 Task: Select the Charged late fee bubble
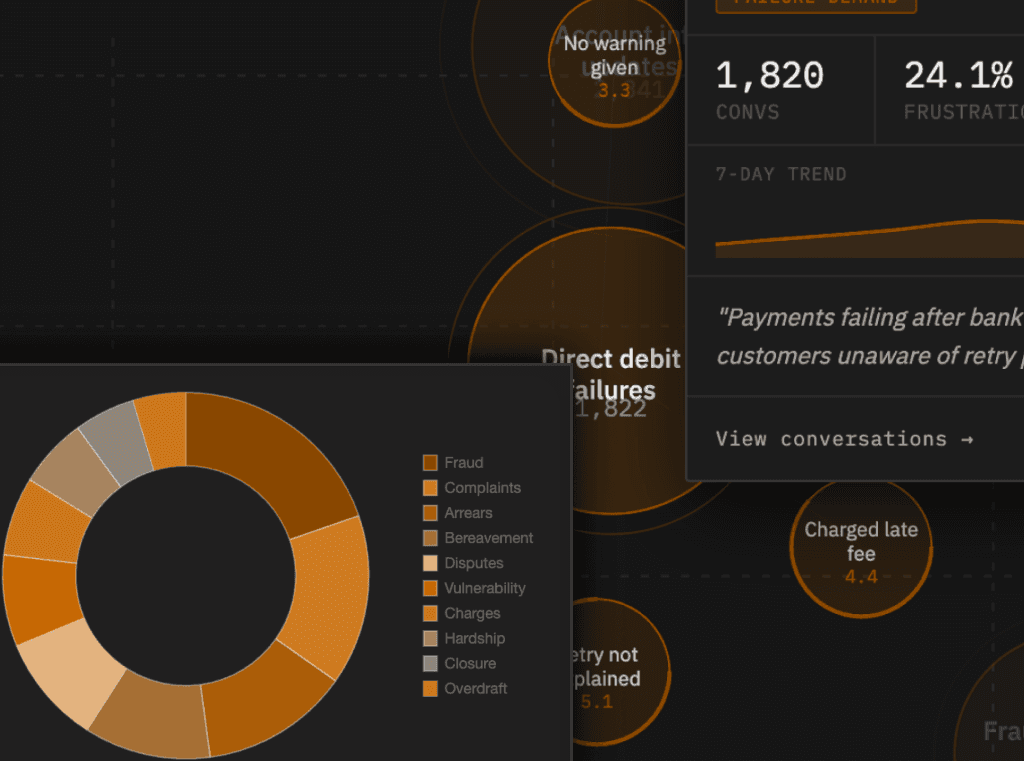pyautogui.click(x=861, y=549)
